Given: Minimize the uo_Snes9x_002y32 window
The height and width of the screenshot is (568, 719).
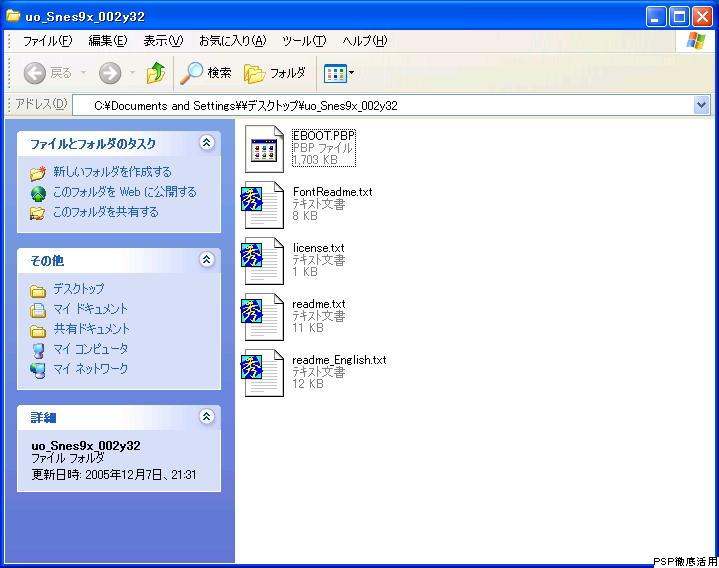Looking at the screenshot, I should [x=656, y=17].
